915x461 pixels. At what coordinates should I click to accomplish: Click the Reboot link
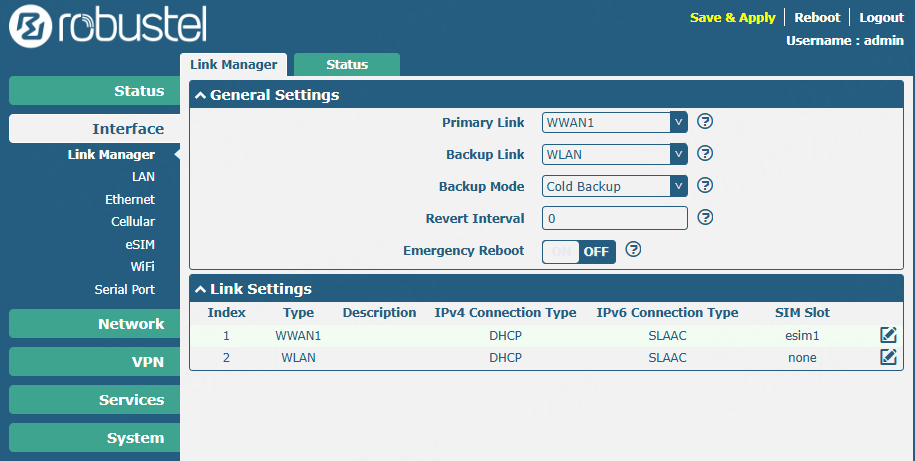[817, 18]
